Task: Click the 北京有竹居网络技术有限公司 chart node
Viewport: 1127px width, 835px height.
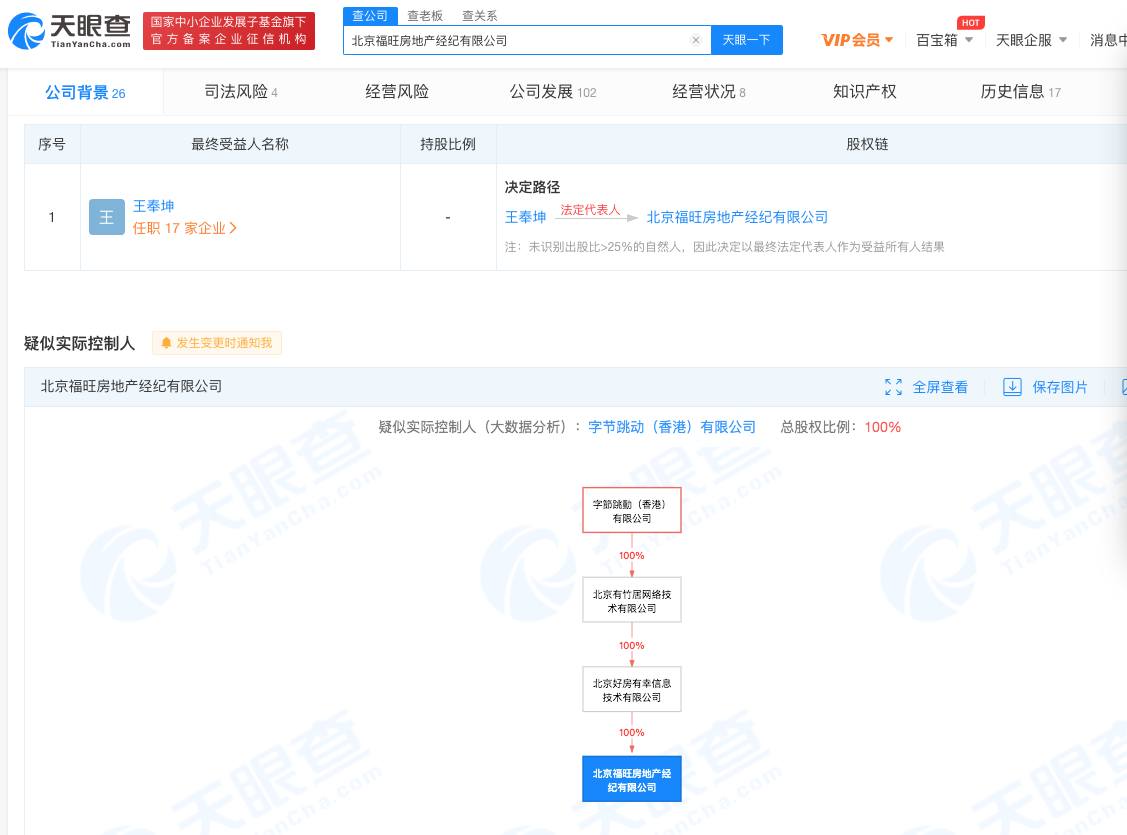Action: click(x=632, y=600)
